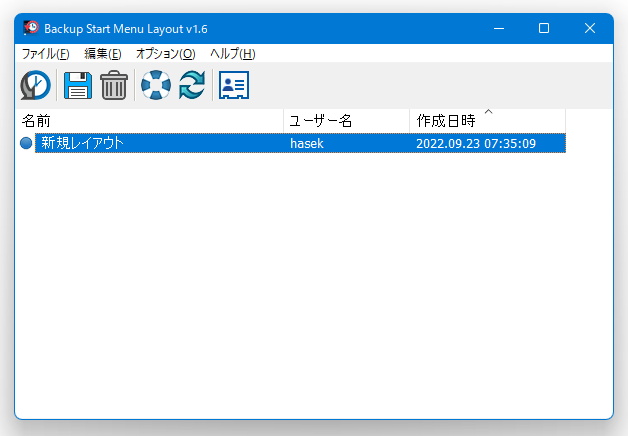The height and width of the screenshot is (436, 628).
Task: Open the 編集(E) menu
Action: click(x=103, y=54)
